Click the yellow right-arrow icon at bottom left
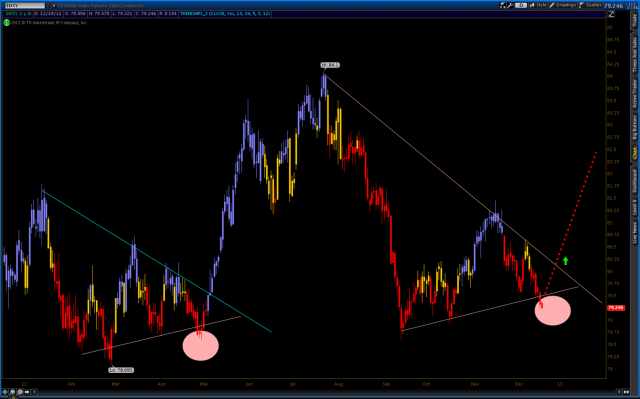Viewport: 640px width, 399px height. pos(27,392)
